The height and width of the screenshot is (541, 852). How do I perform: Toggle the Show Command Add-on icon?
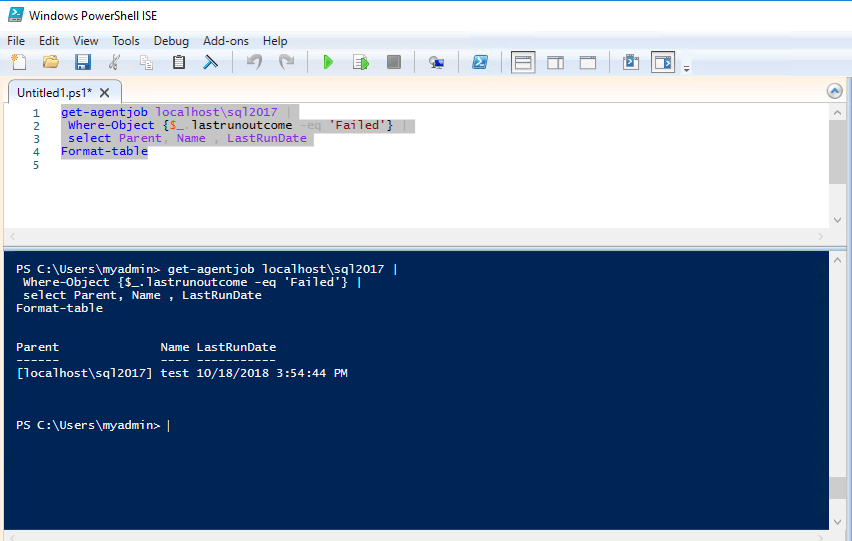tap(663, 62)
